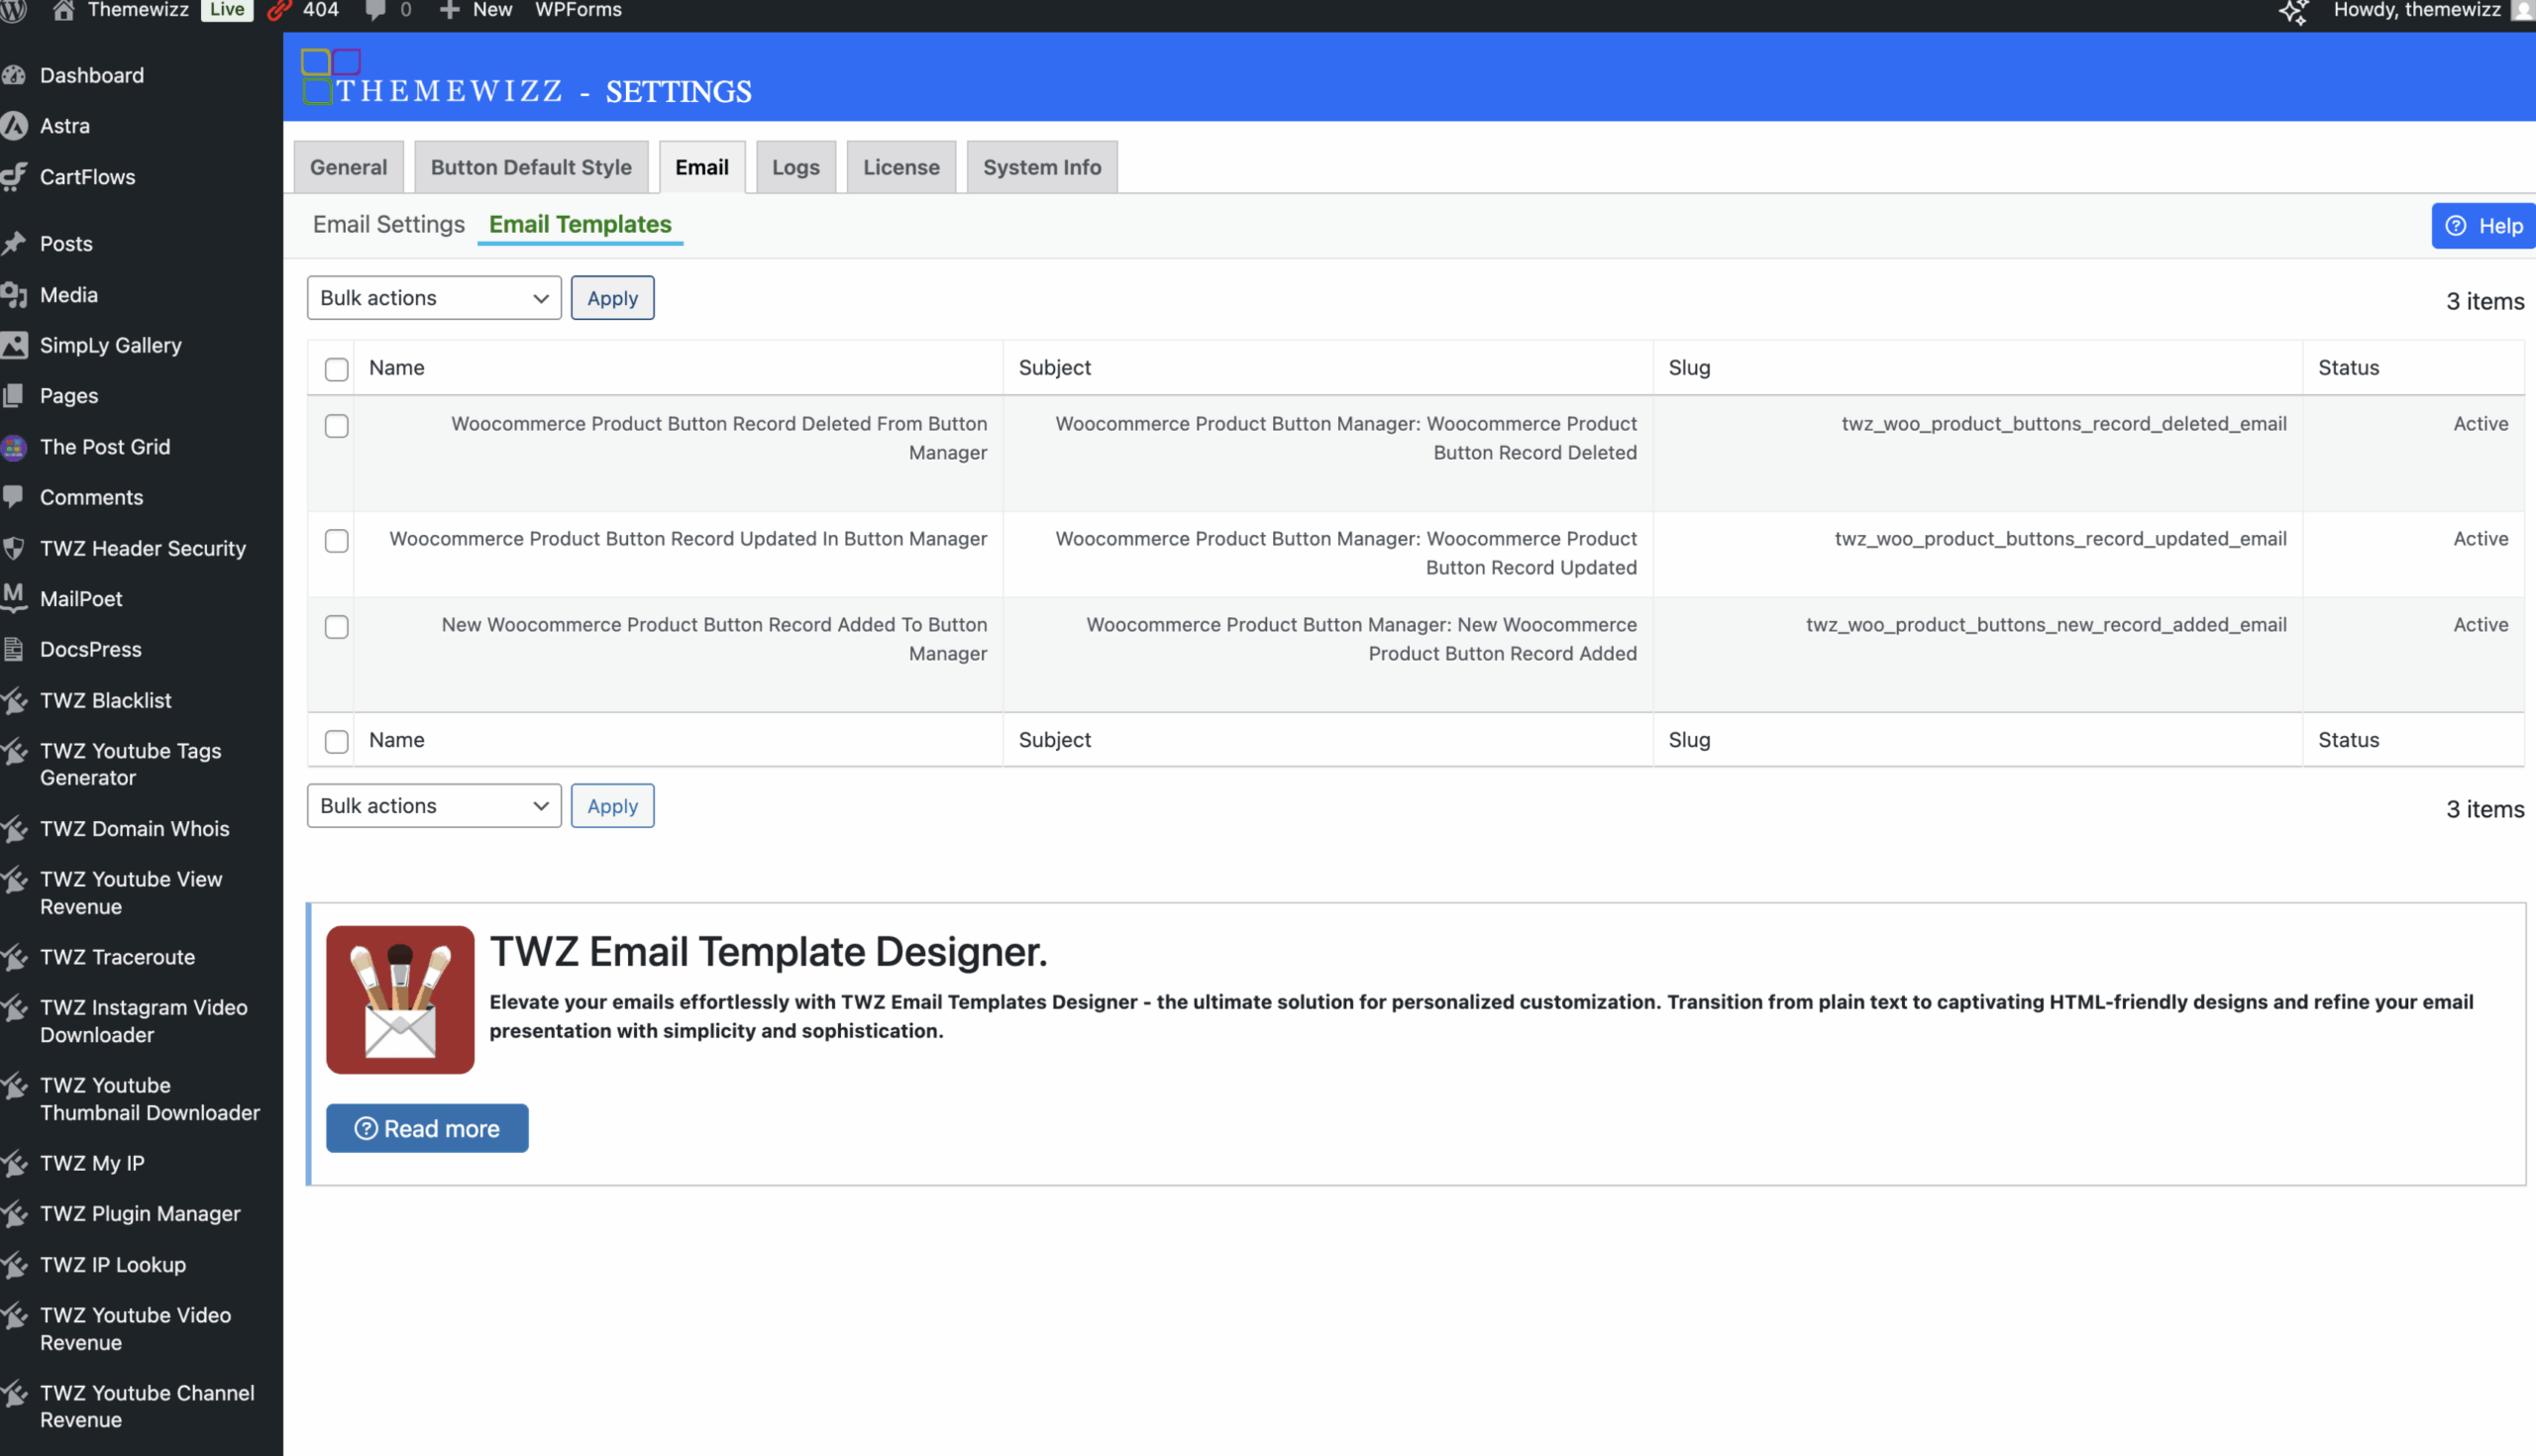Click the MailPoet M icon
Screen dimensions: 2536x1456
(x=14, y=598)
